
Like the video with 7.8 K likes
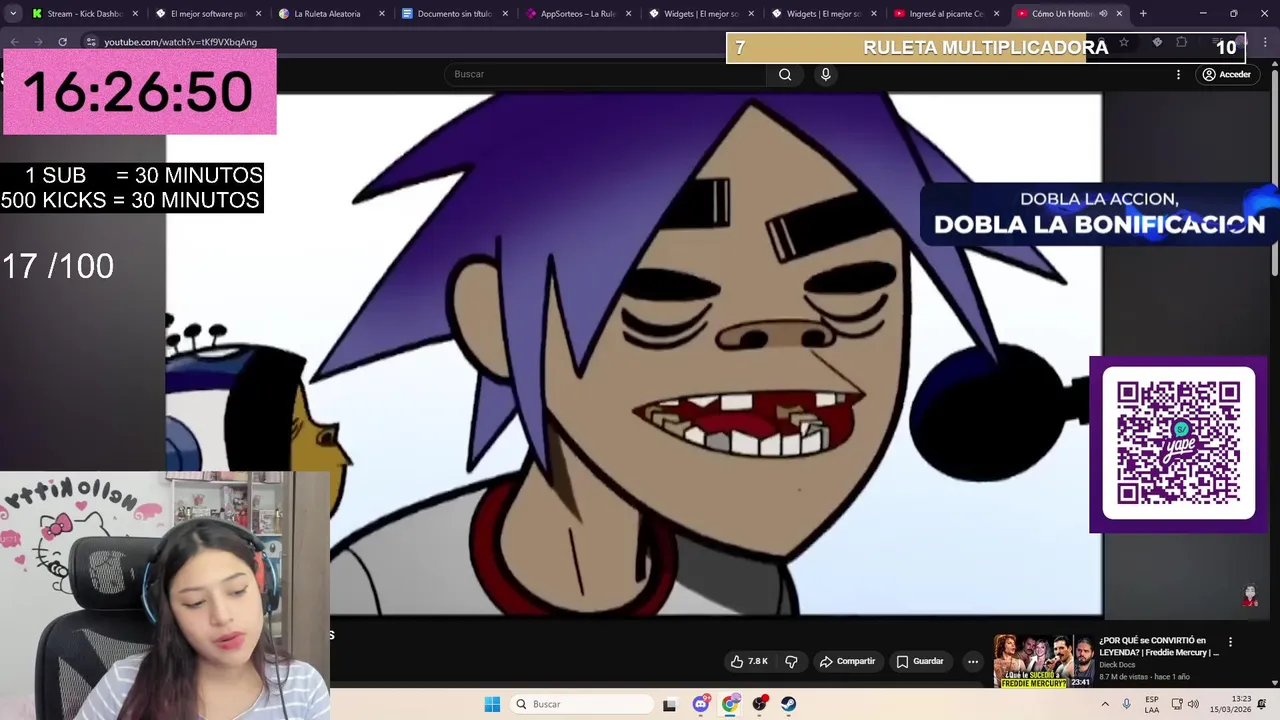click(749, 661)
